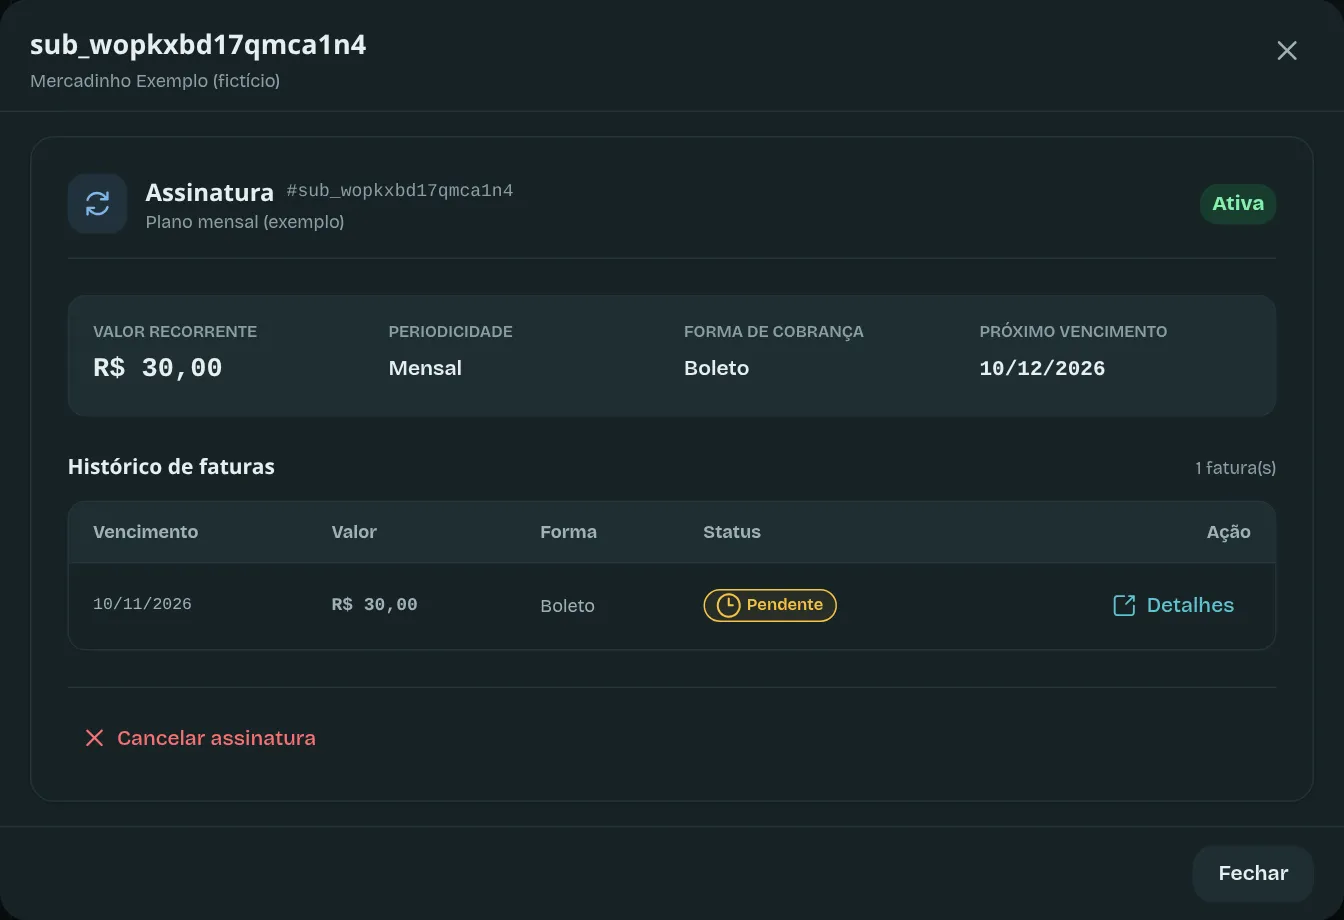Click the Histórico de faturas heading
The image size is (1344, 920).
(171, 466)
